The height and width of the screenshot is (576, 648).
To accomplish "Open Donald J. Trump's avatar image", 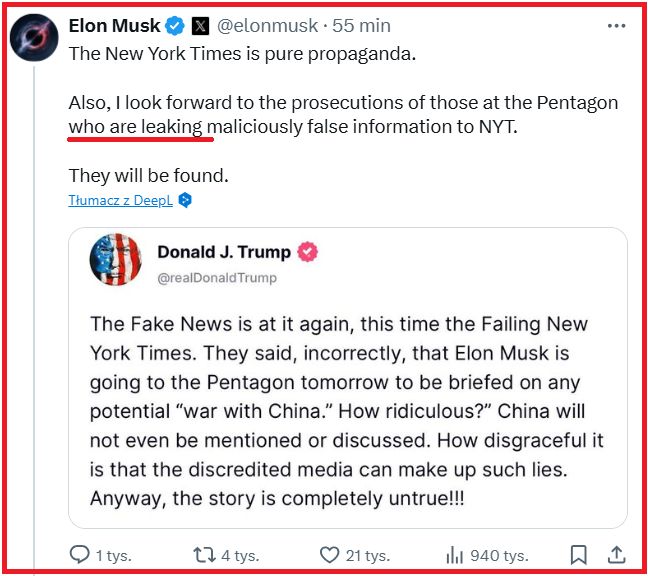I will 116,262.
